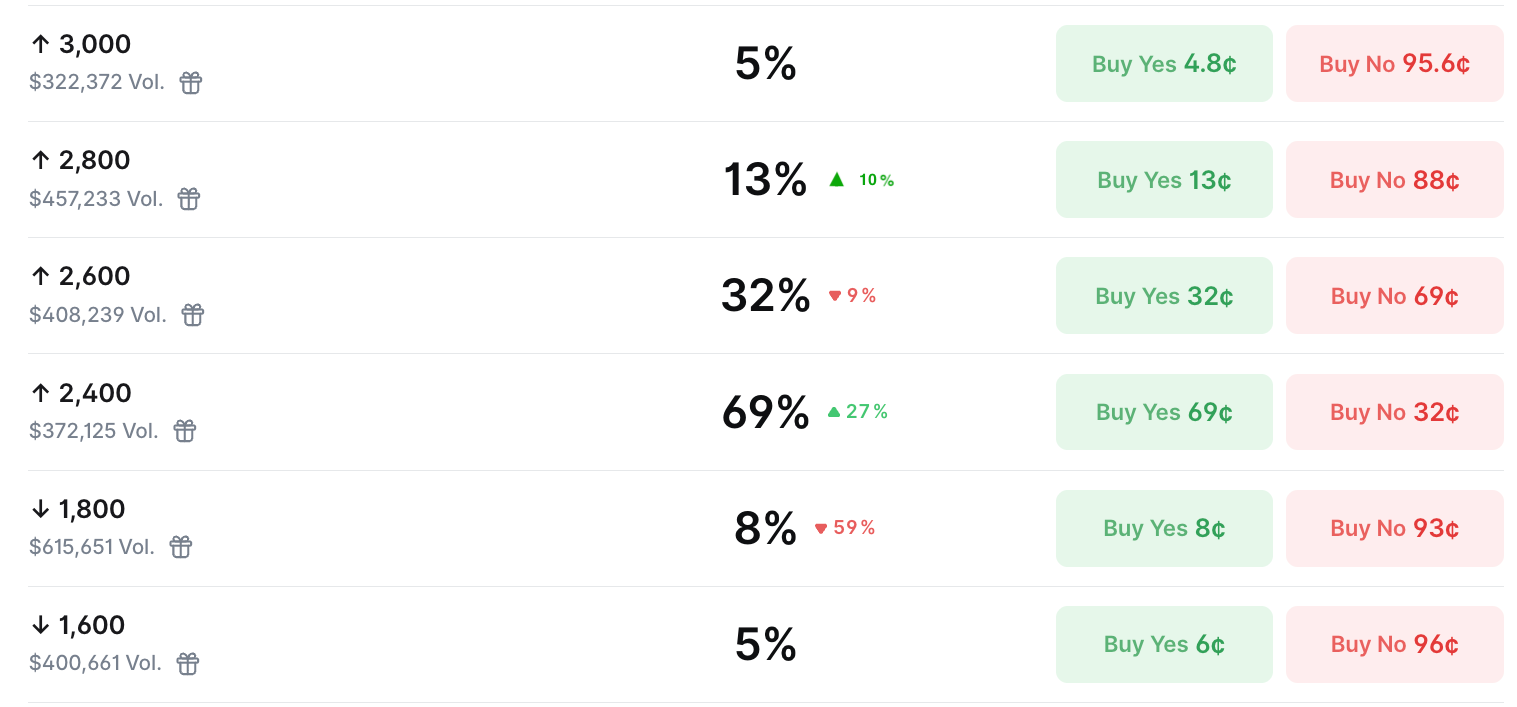1517x707 pixels.
Task: Click the gift icon beside the 1,800 market
Action: point(180,546)
